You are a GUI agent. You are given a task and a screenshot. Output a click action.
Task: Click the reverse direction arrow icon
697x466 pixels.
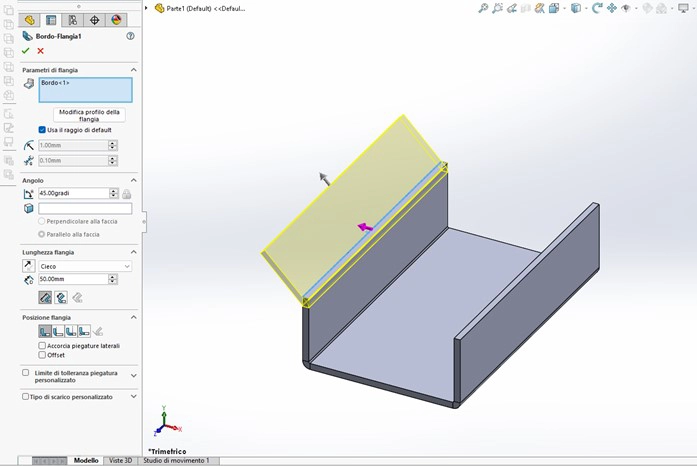pyautogui.click(x=28, y=266)
